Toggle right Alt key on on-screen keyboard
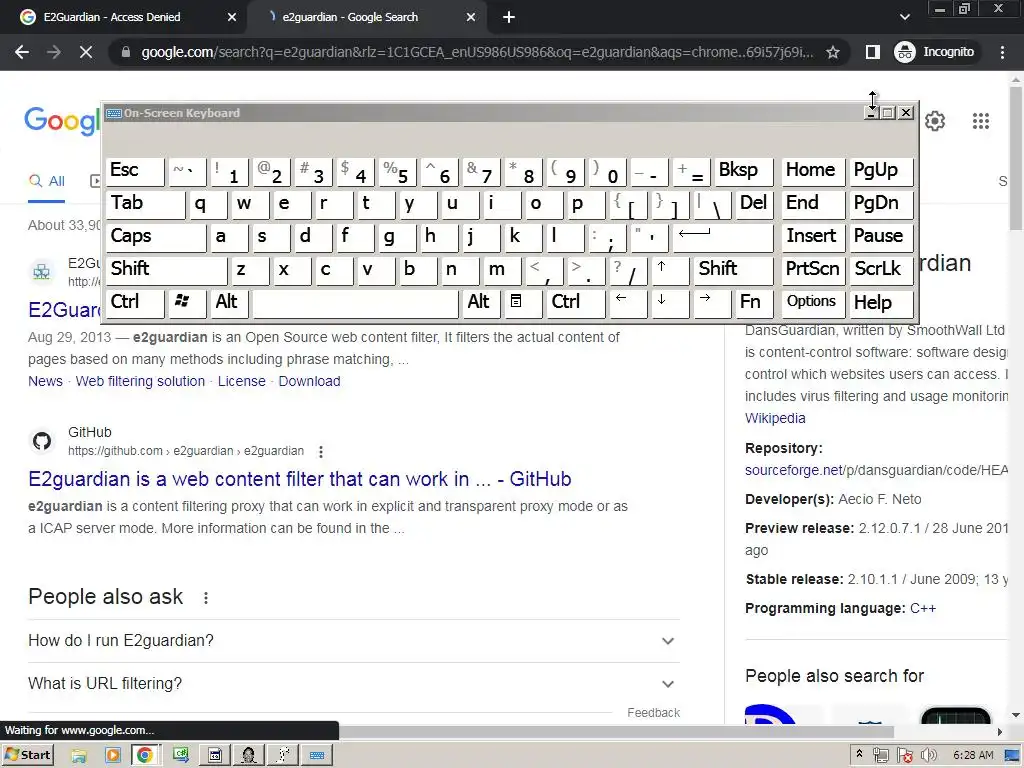Viewport: 1024px width, 768px height. tap(481, 302)
